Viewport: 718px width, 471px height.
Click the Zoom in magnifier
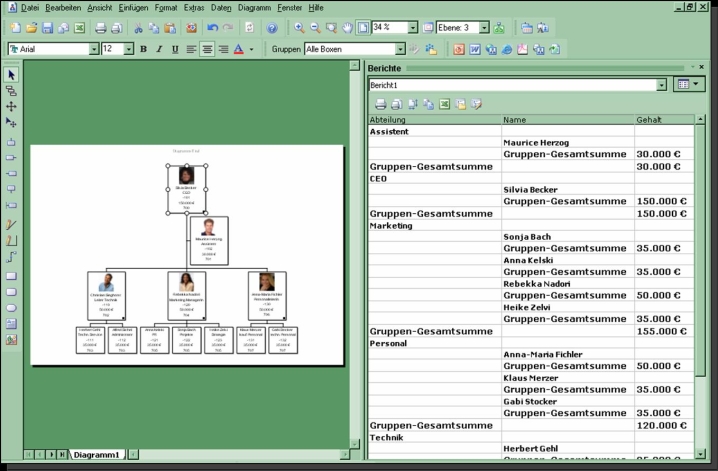(x=299, y=28)
